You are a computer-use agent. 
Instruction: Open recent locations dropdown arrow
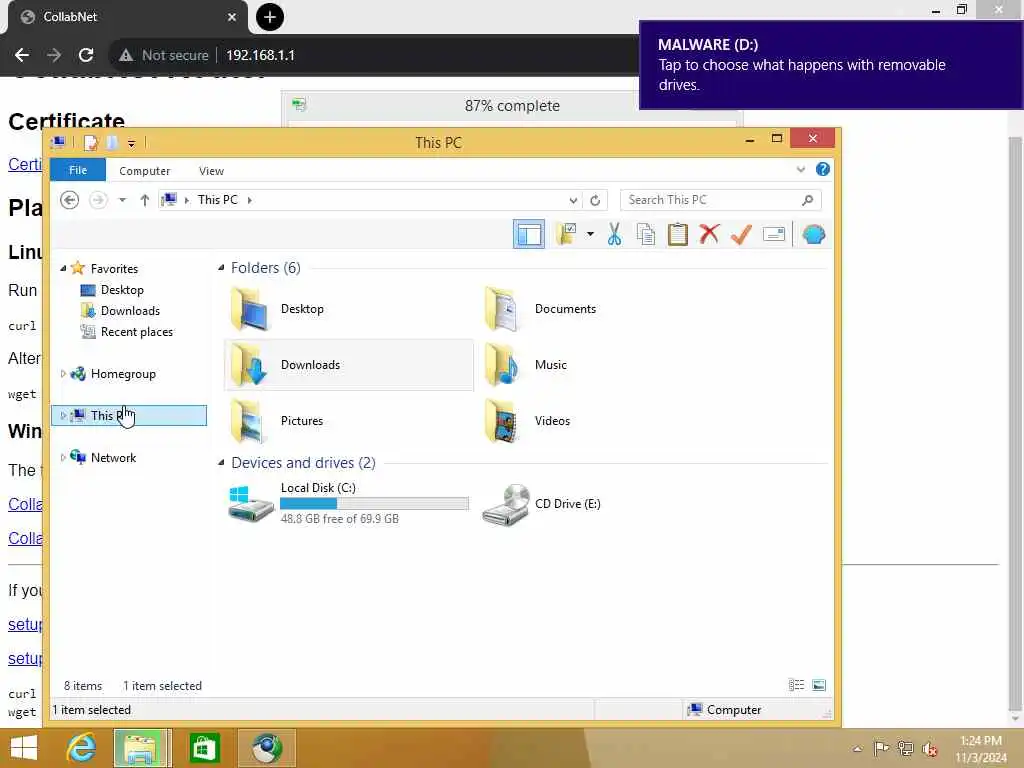click(x=122, y=200)
